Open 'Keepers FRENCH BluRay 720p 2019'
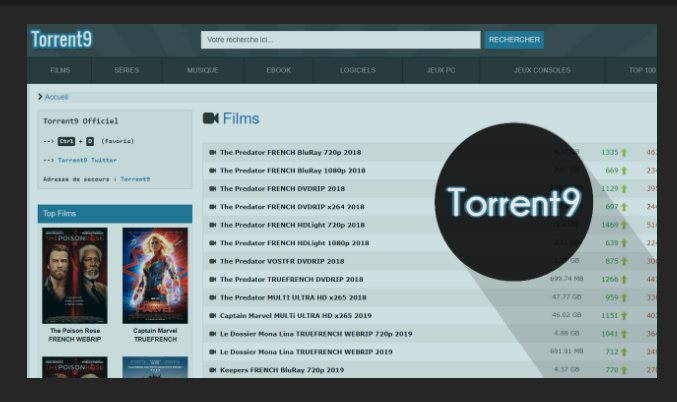 (x=282, y=370)
